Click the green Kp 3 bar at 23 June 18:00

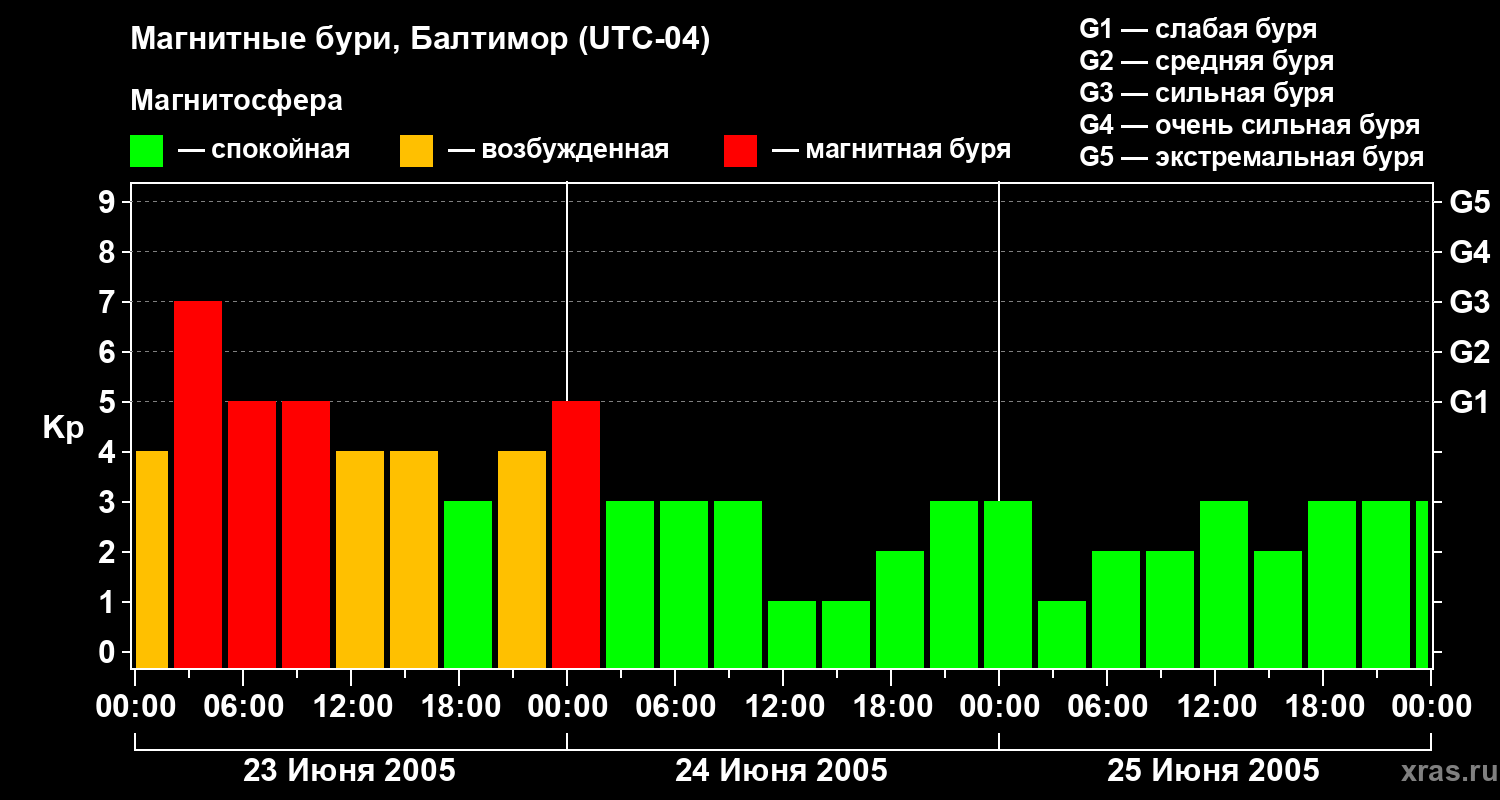coord(468,584)
